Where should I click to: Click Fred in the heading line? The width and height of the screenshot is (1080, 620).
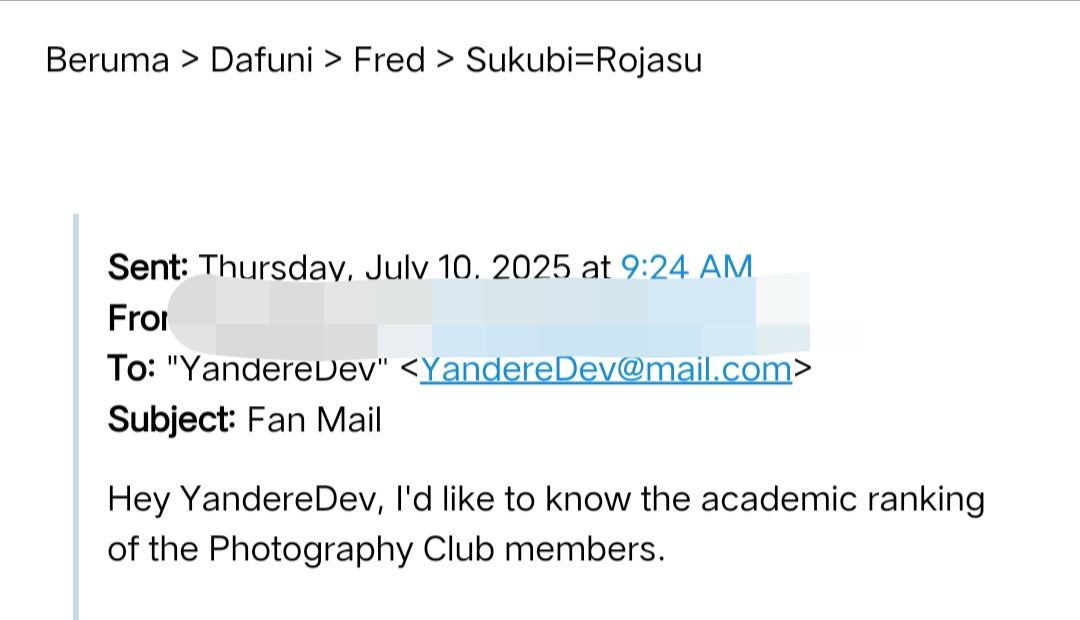389,60
